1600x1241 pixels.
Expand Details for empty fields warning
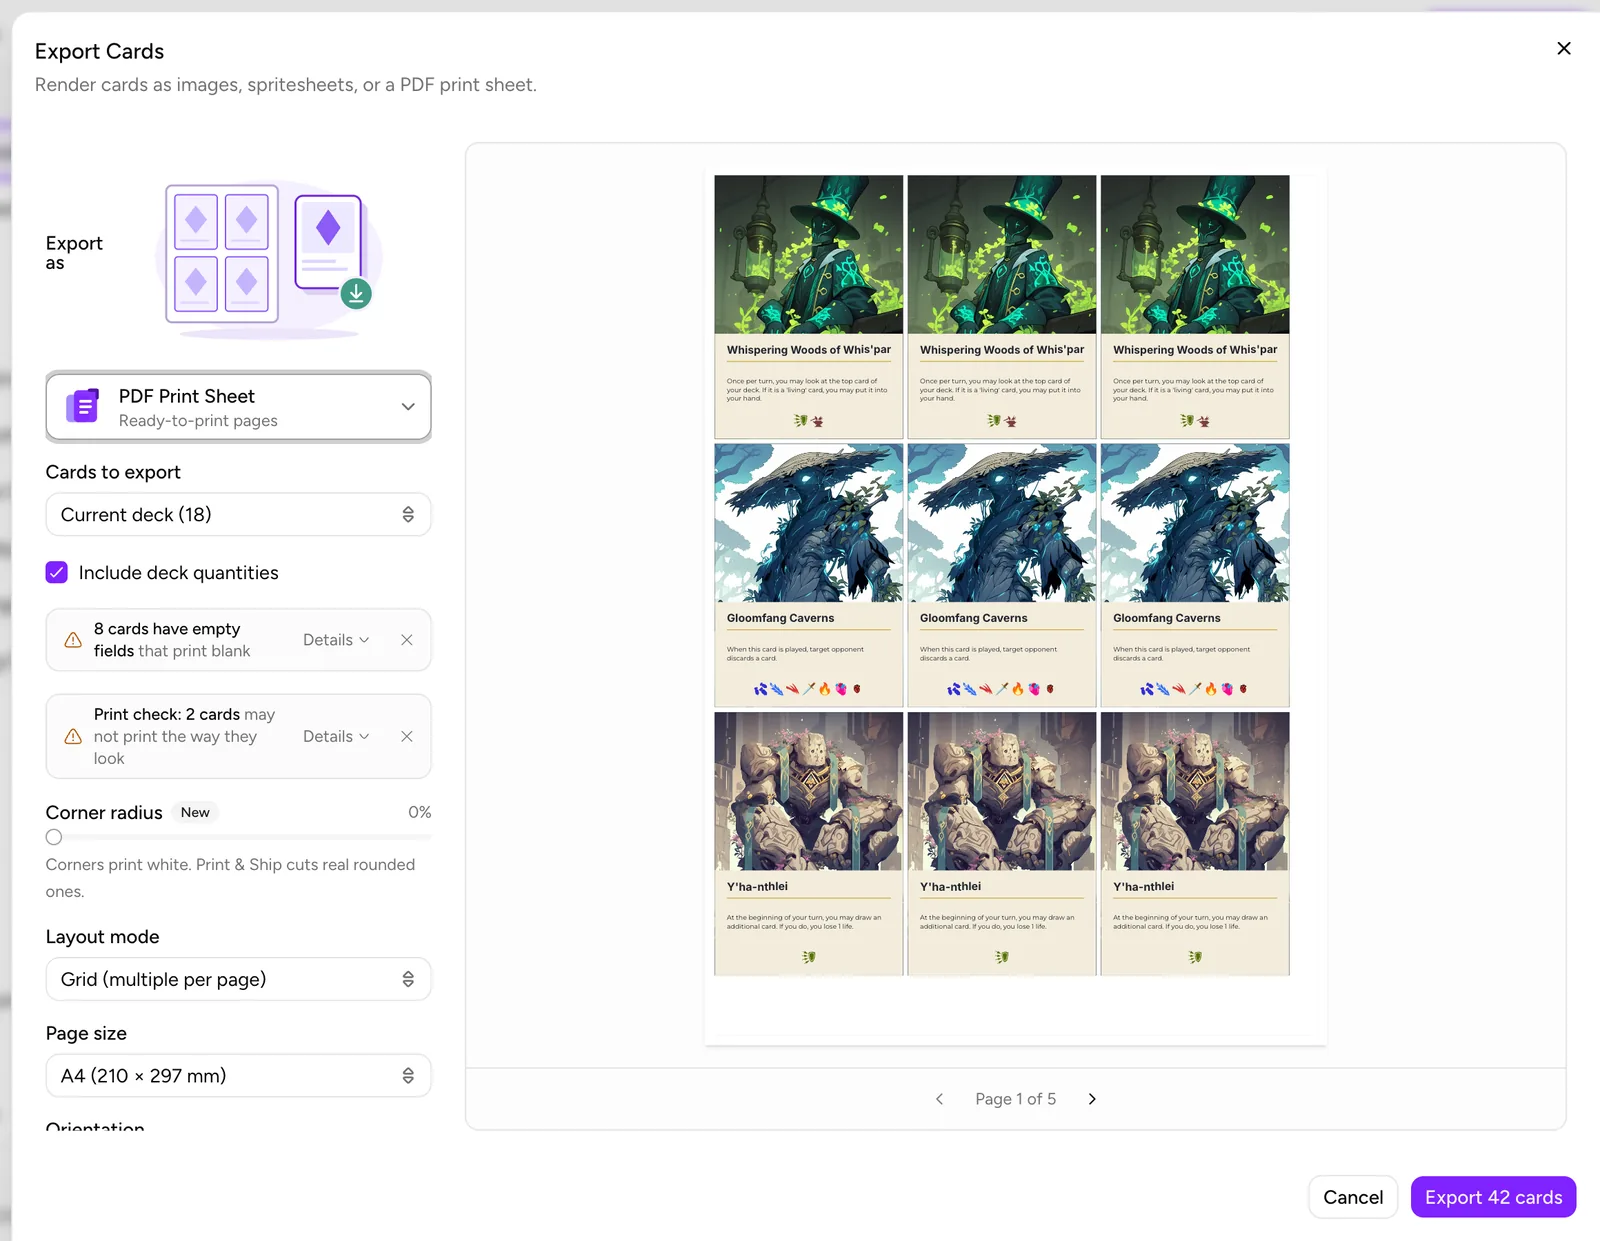tap(336, 640)
